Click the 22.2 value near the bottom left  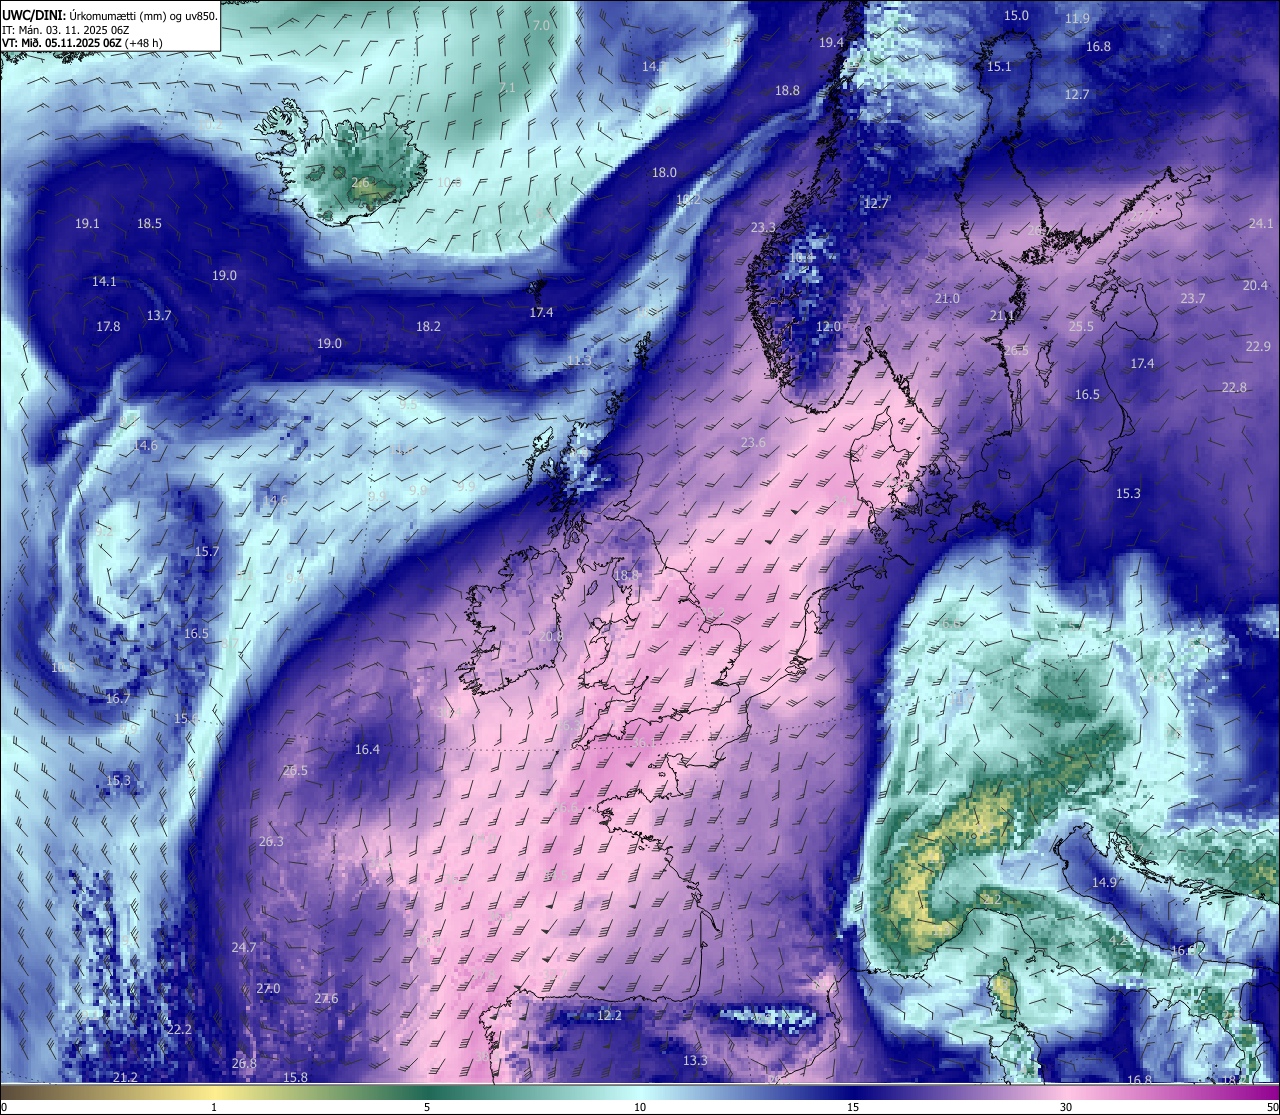click(x=179, y=1030)
